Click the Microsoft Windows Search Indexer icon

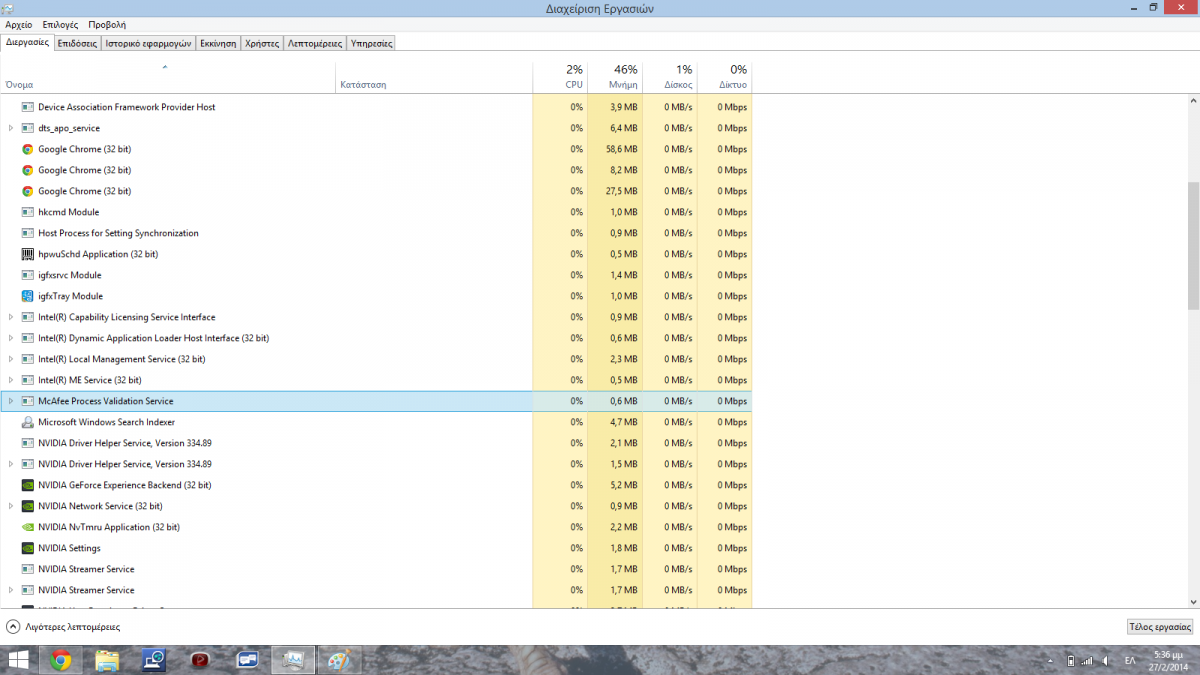[28, 422]
